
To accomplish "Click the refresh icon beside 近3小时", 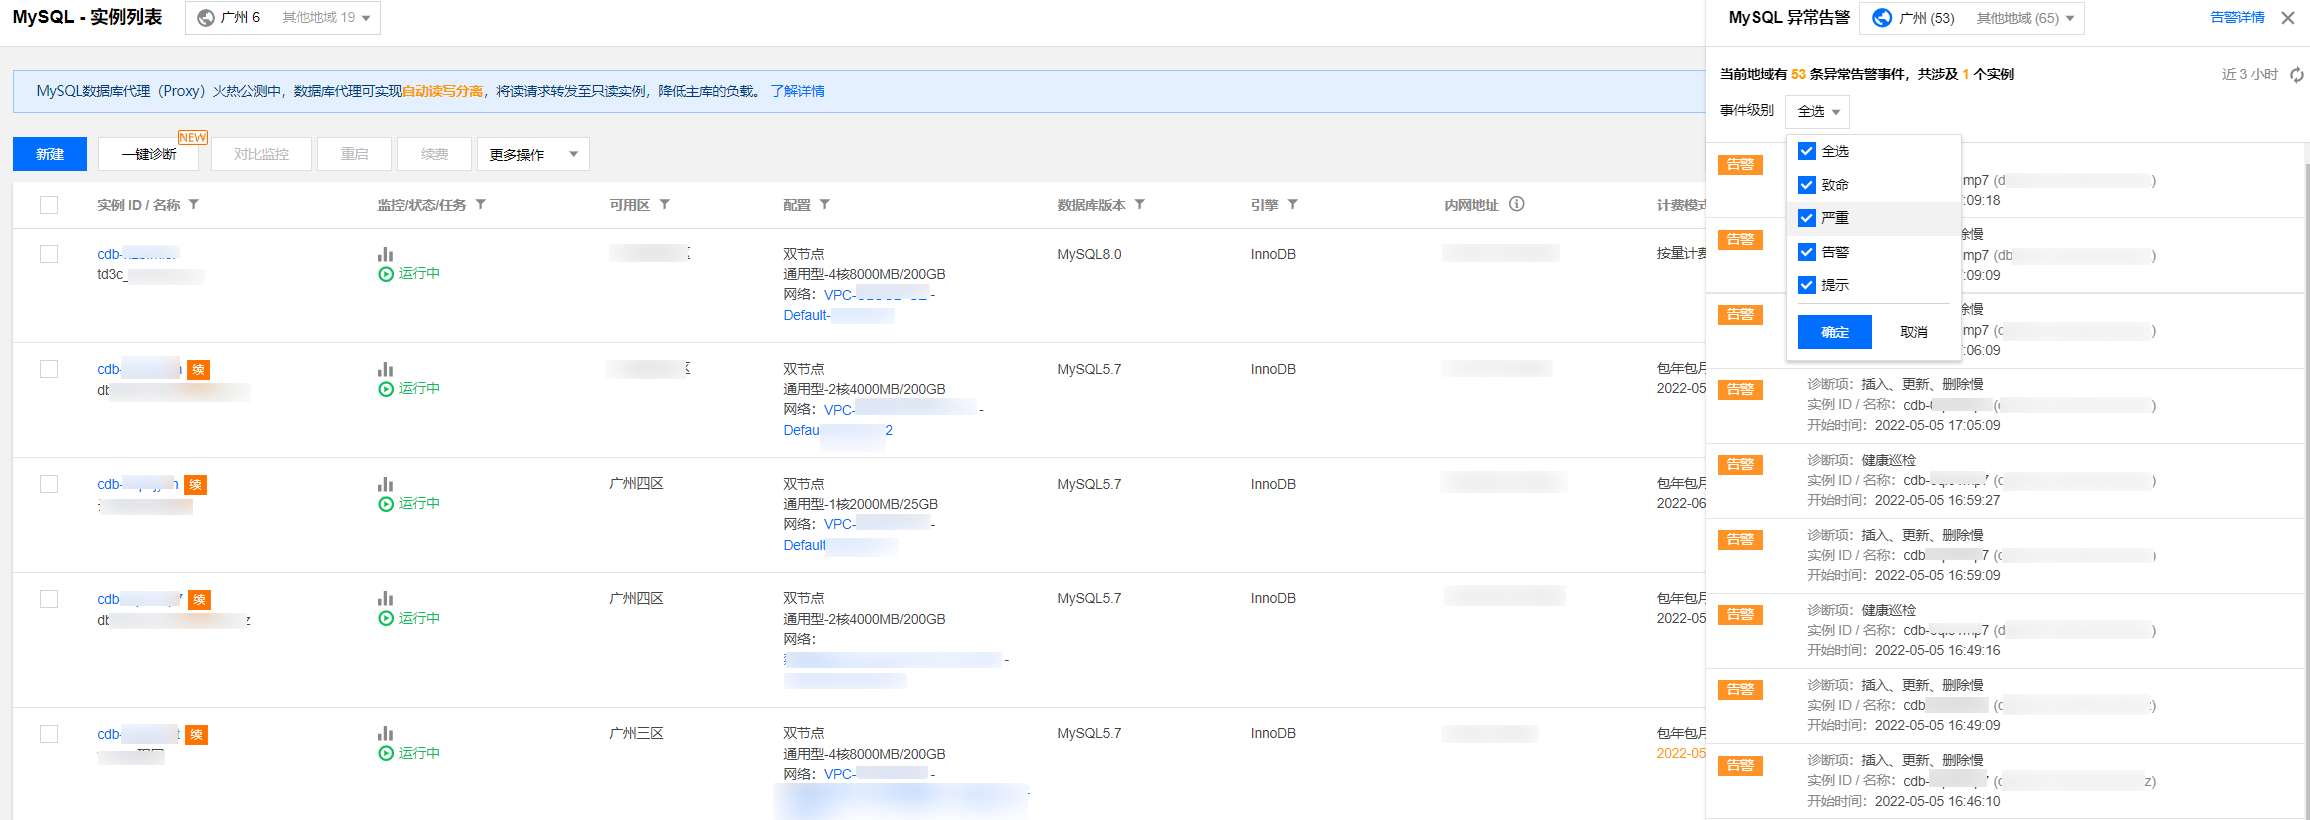I will click(x=2296, y=75).
